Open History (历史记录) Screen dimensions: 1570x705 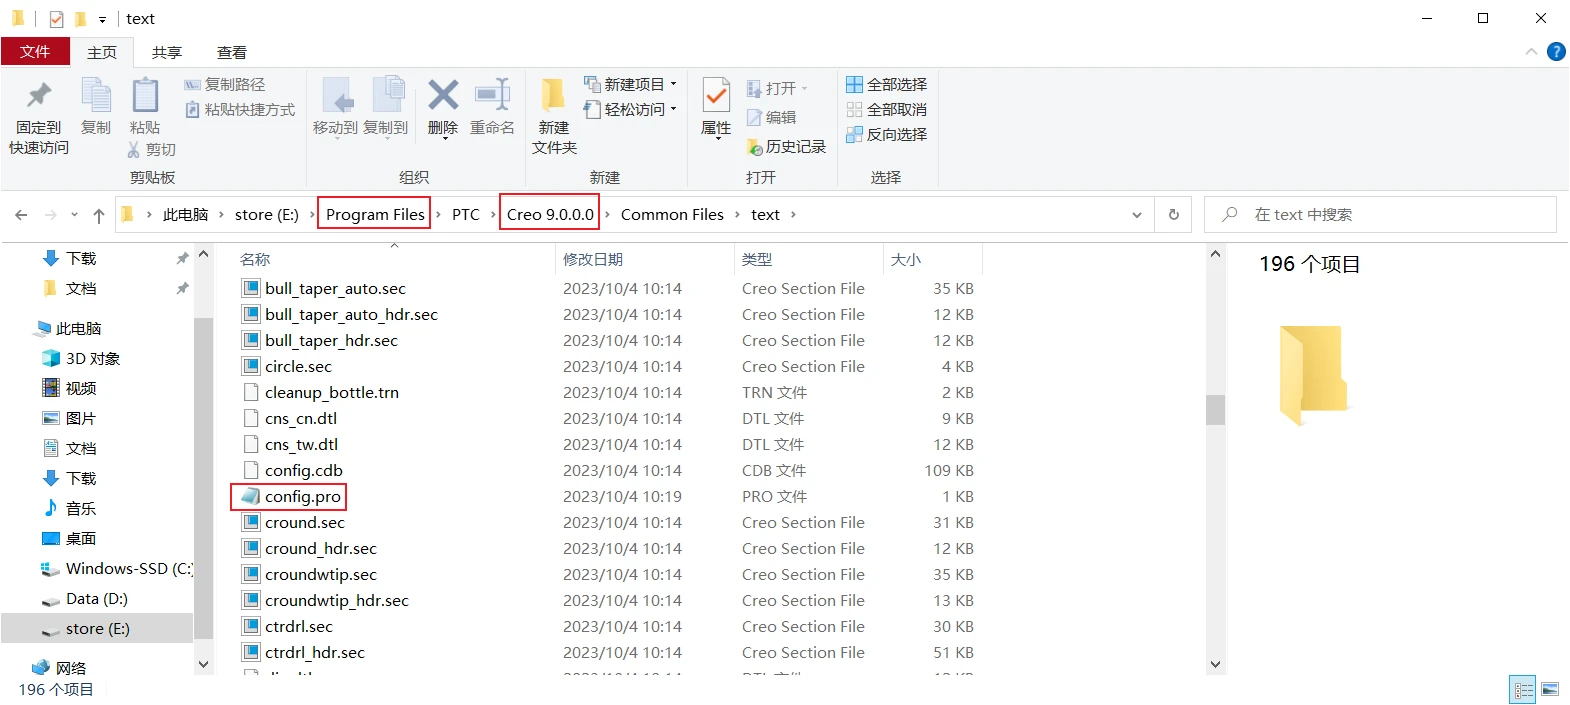(787, 147)
